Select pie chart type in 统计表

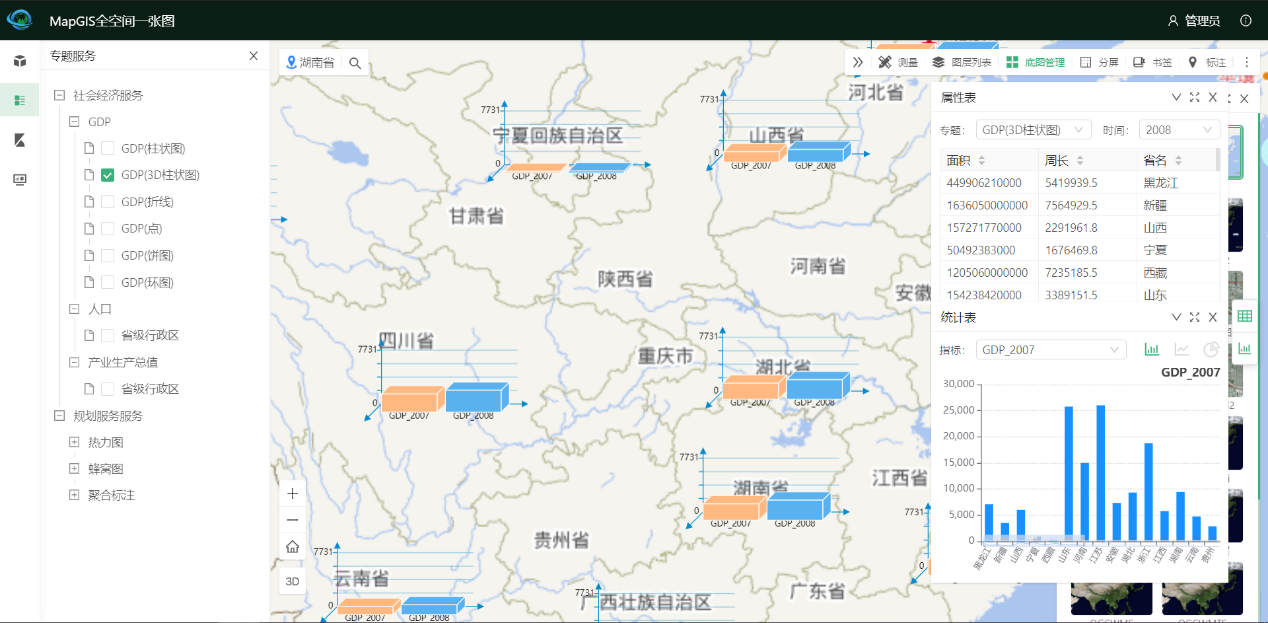tap(1210, 349)
